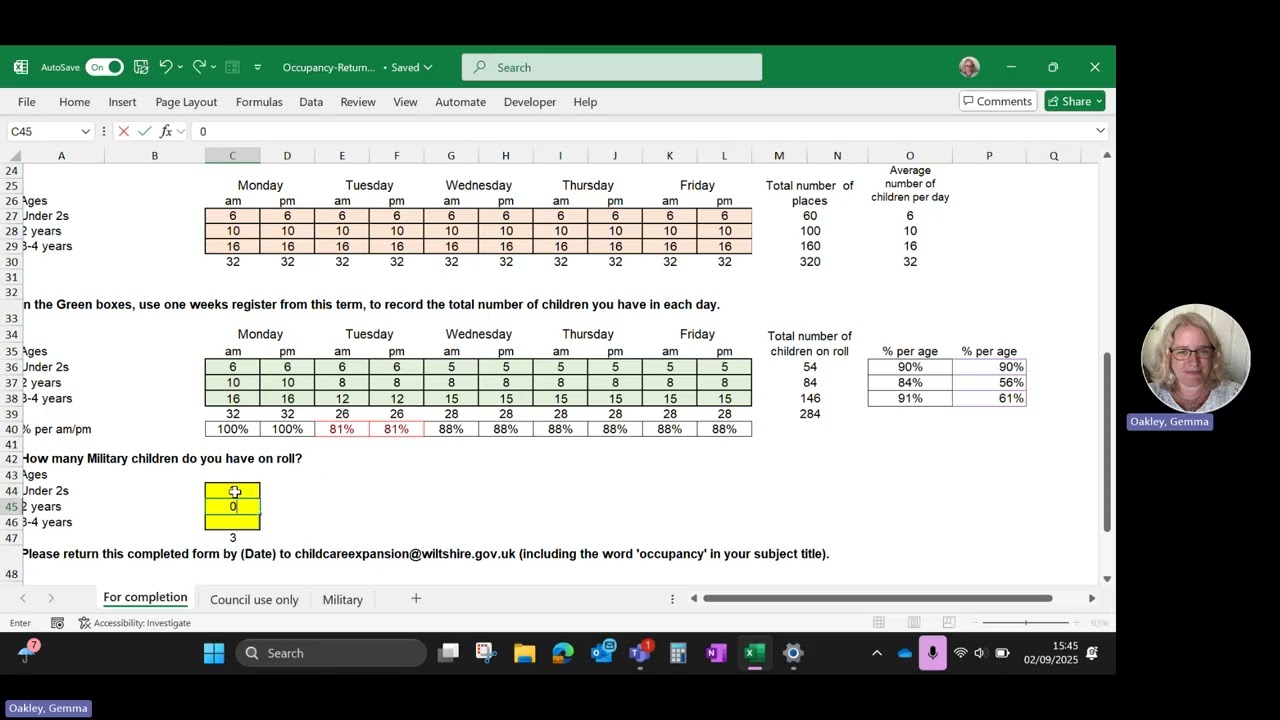Switch to Normal view icon

(x=879, y=623)
